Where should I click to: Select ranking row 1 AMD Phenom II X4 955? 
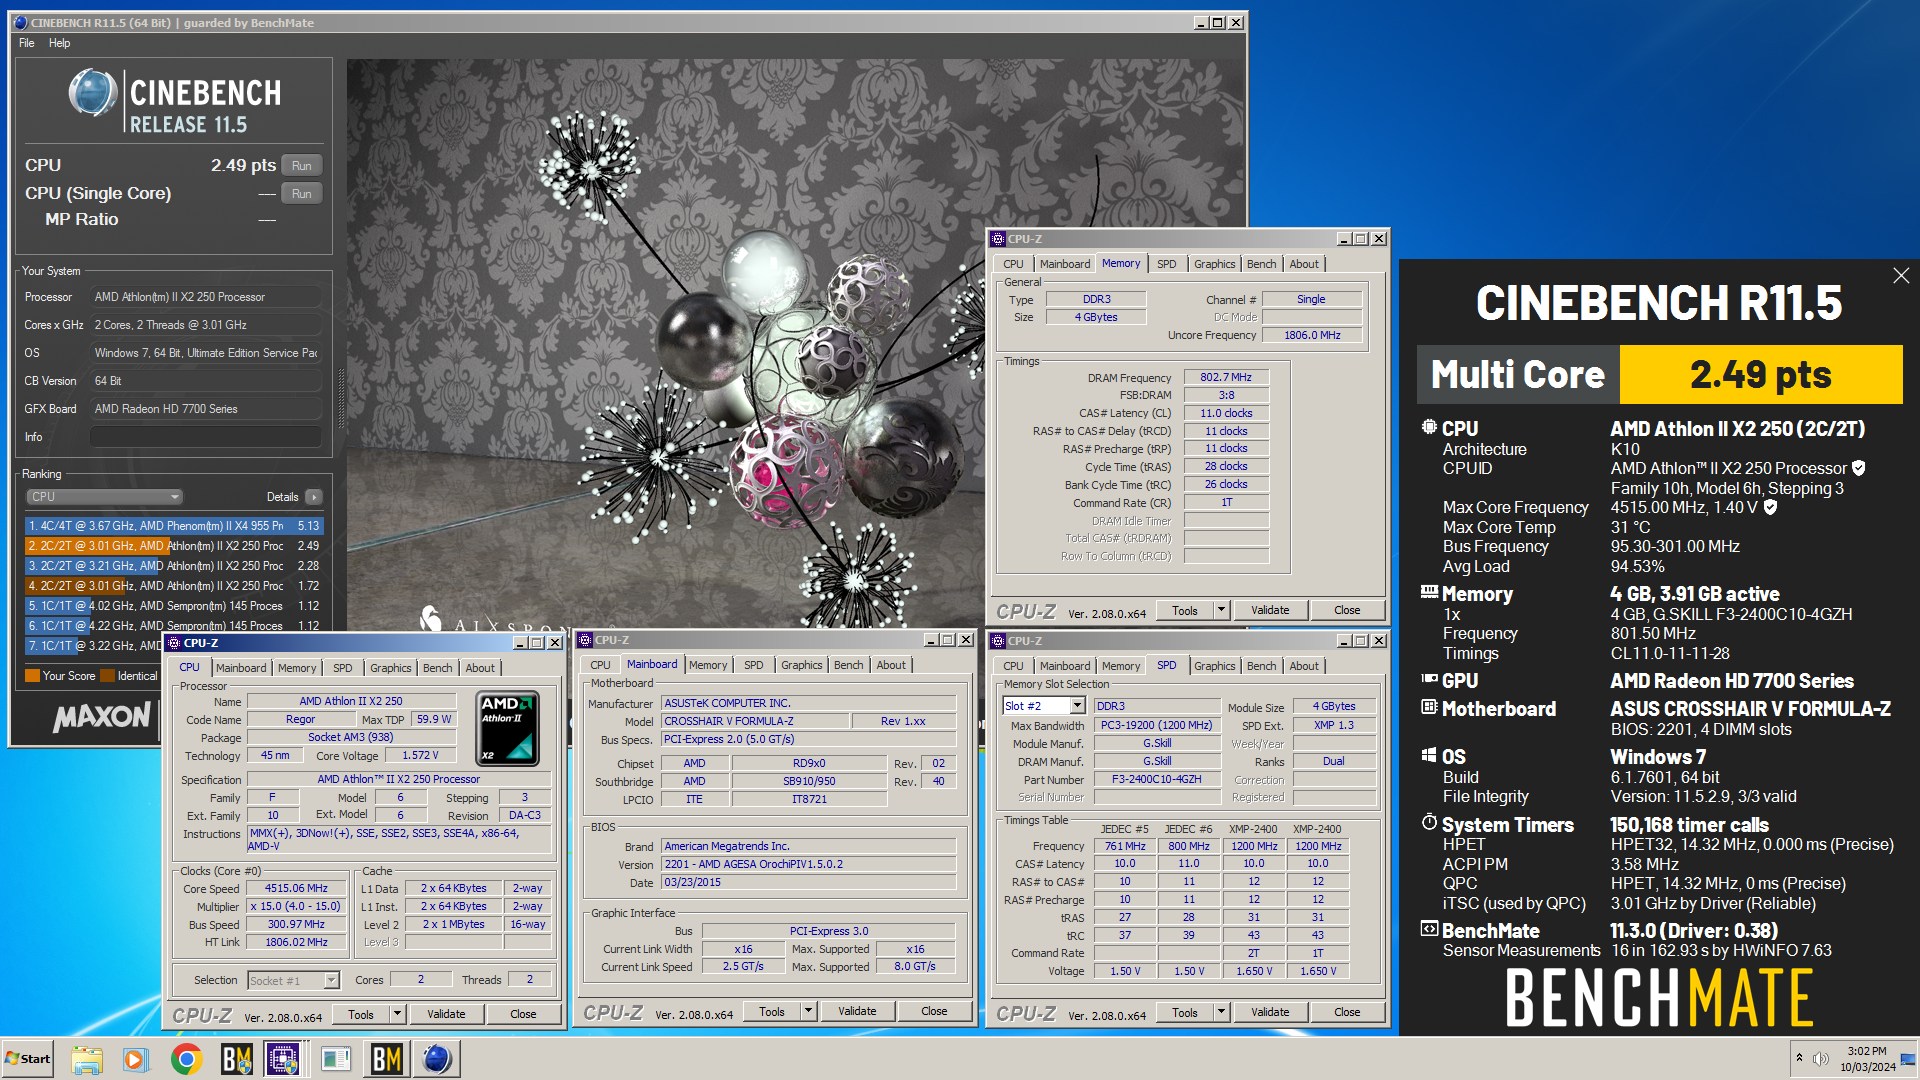click(174, 526)
